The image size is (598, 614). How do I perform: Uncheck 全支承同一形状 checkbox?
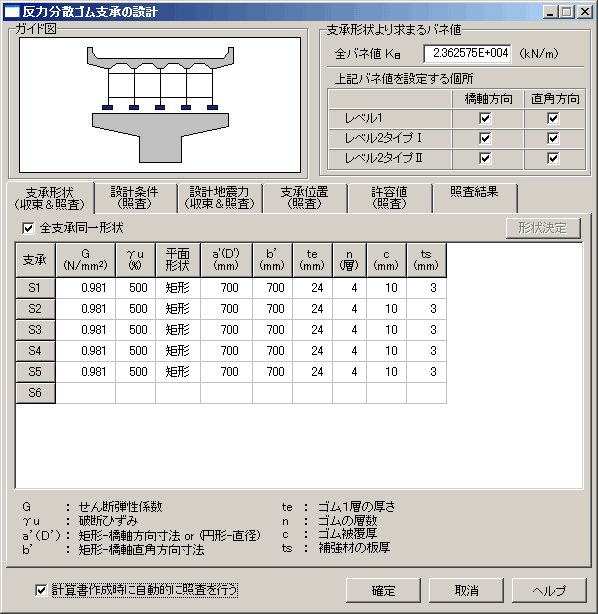click(28, 228)
